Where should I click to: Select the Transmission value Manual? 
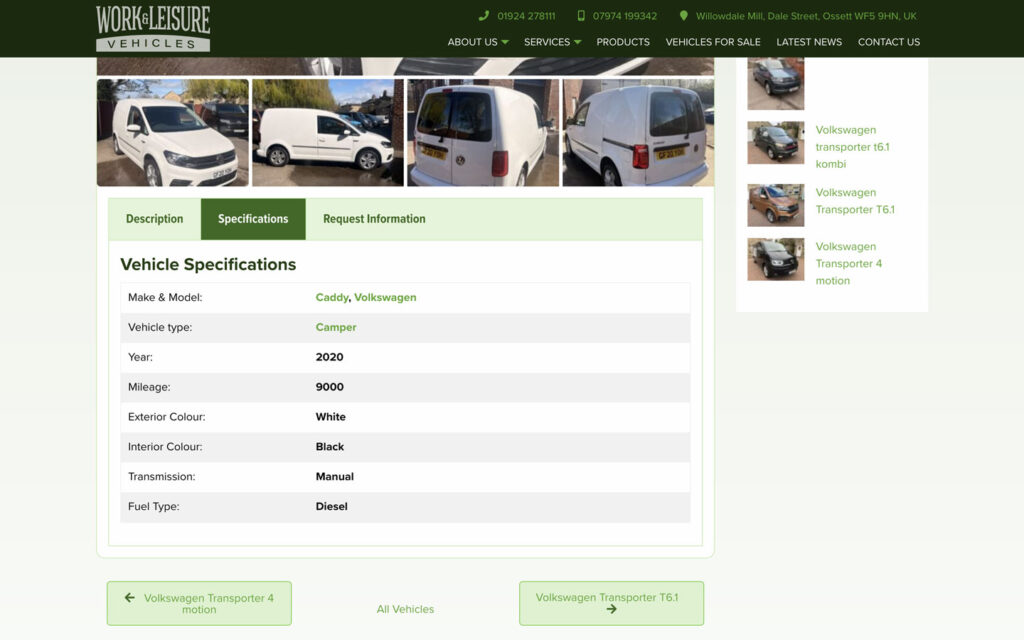334,477
